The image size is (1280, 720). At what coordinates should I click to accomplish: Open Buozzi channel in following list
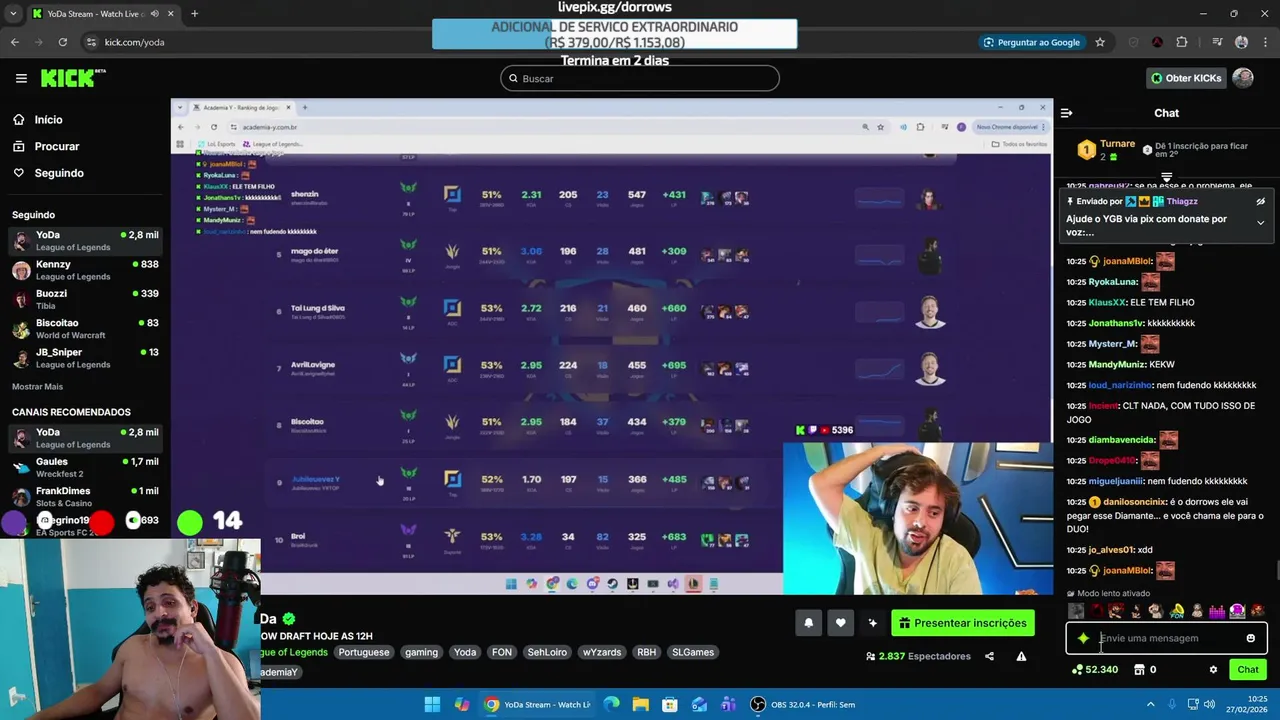tap(85, 299)
